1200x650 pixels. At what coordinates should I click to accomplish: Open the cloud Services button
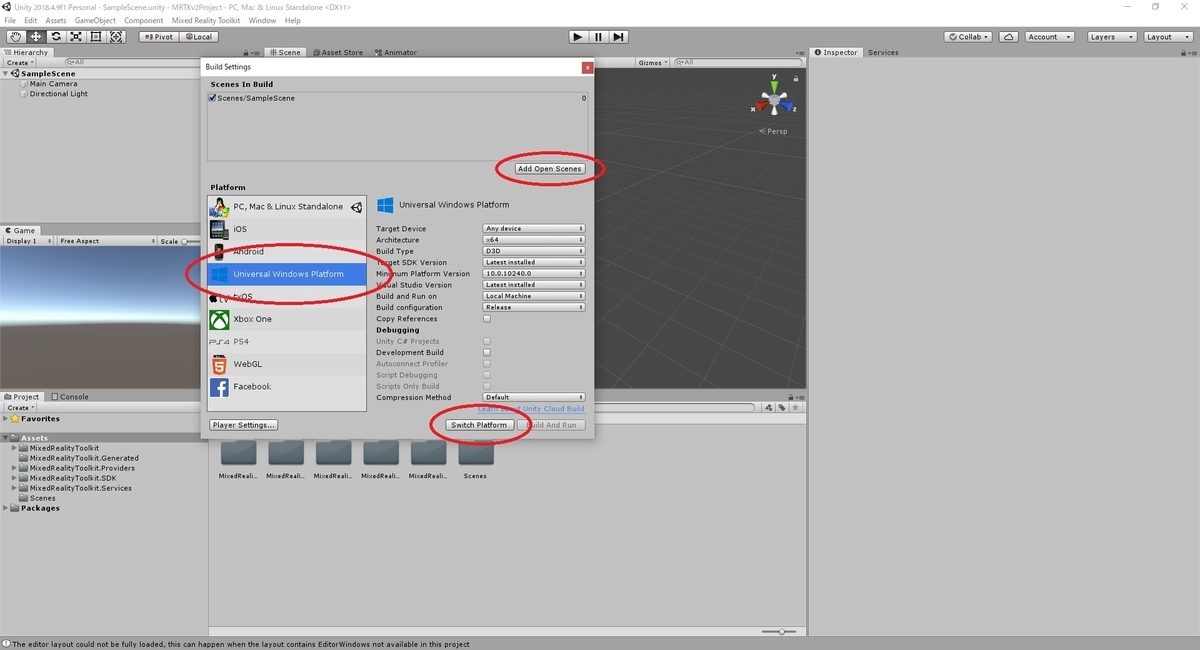click(x=1009, y=37)
